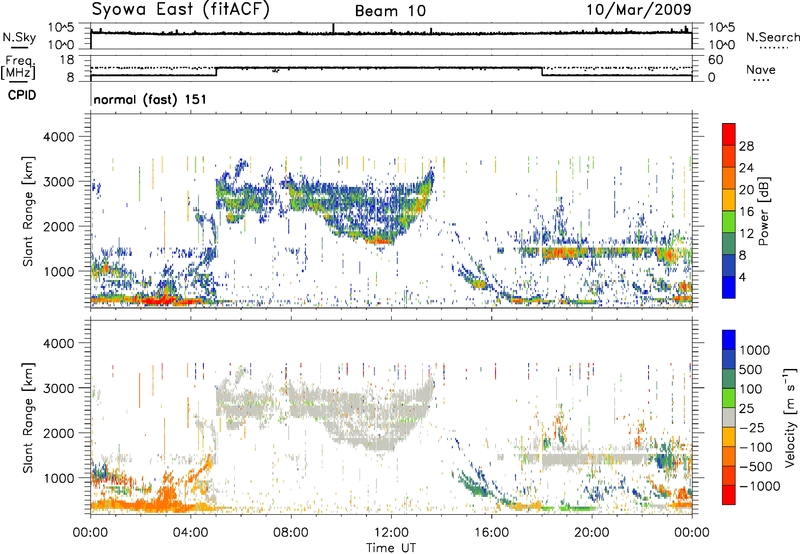The image size is (800, 554).
Task: Click the 'N.Sky' legend label
Action: [19, 37]
